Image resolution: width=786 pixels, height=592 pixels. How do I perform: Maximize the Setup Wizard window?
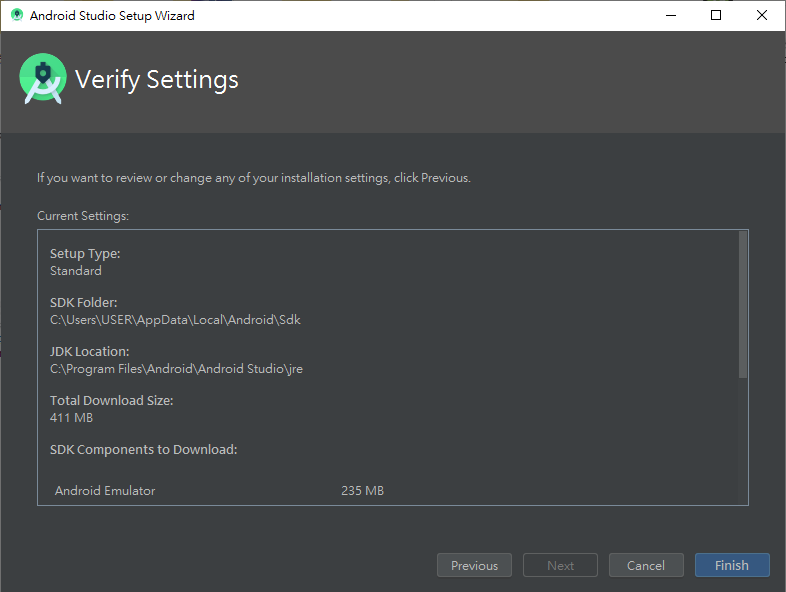(716, 15)
